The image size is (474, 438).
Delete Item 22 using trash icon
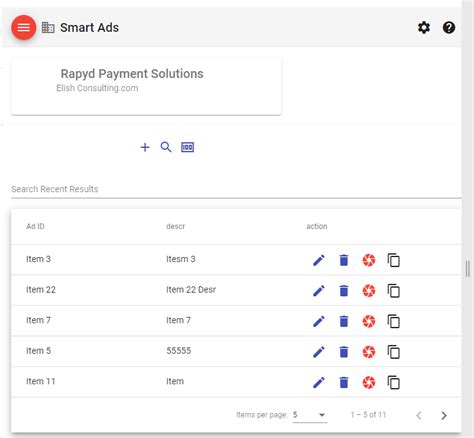(x=344, y=291)
